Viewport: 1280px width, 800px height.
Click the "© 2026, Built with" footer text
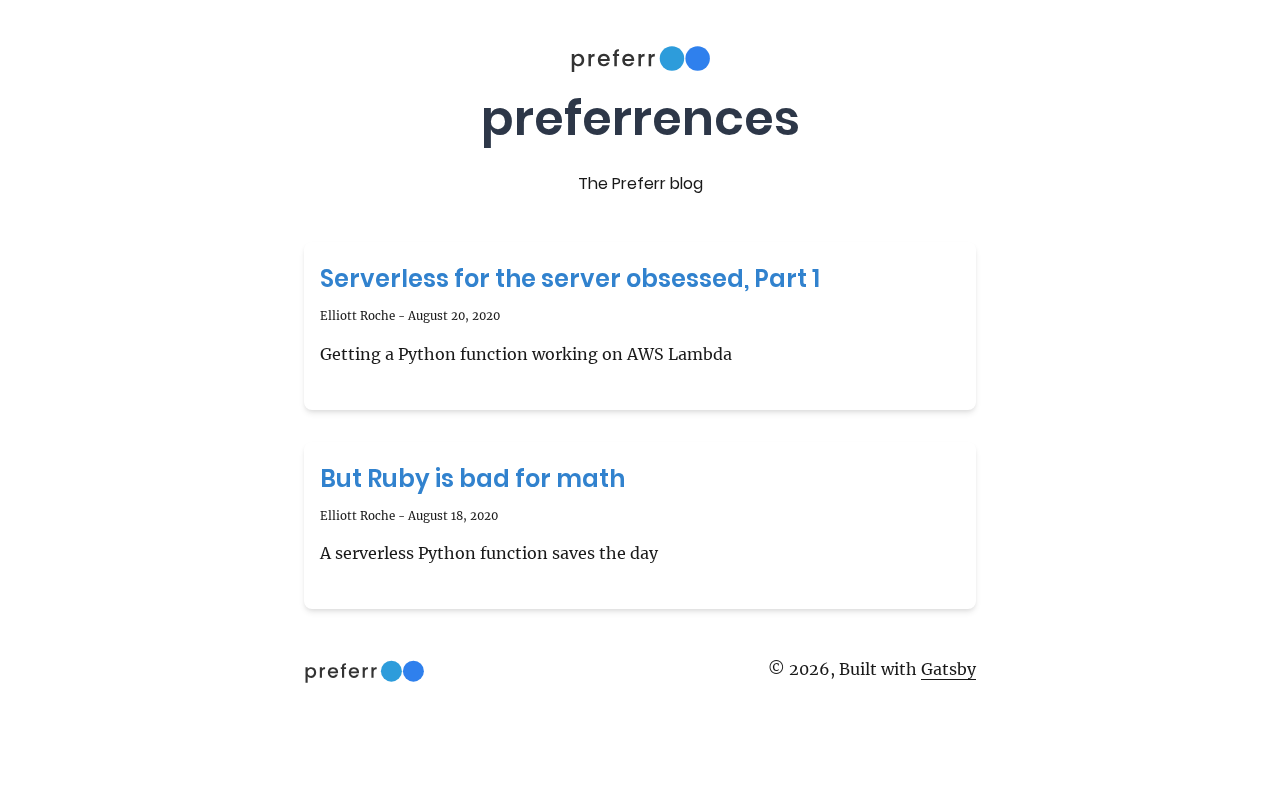[842, 669]
